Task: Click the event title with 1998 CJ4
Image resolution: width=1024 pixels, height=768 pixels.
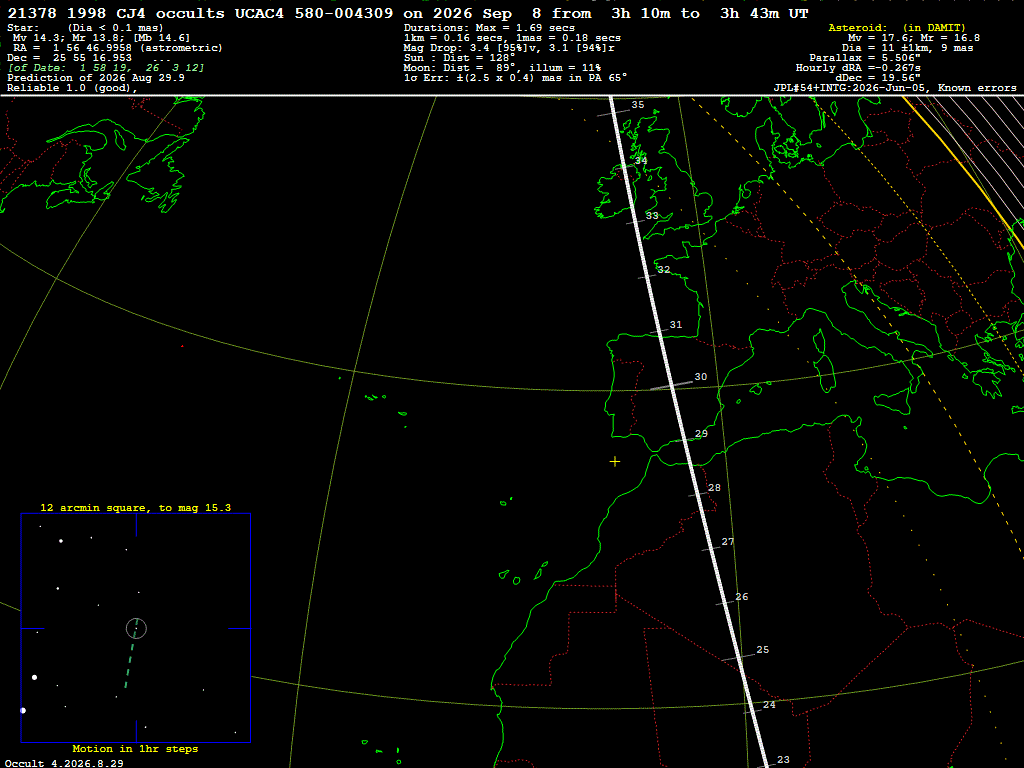Action: click(408, 13)
